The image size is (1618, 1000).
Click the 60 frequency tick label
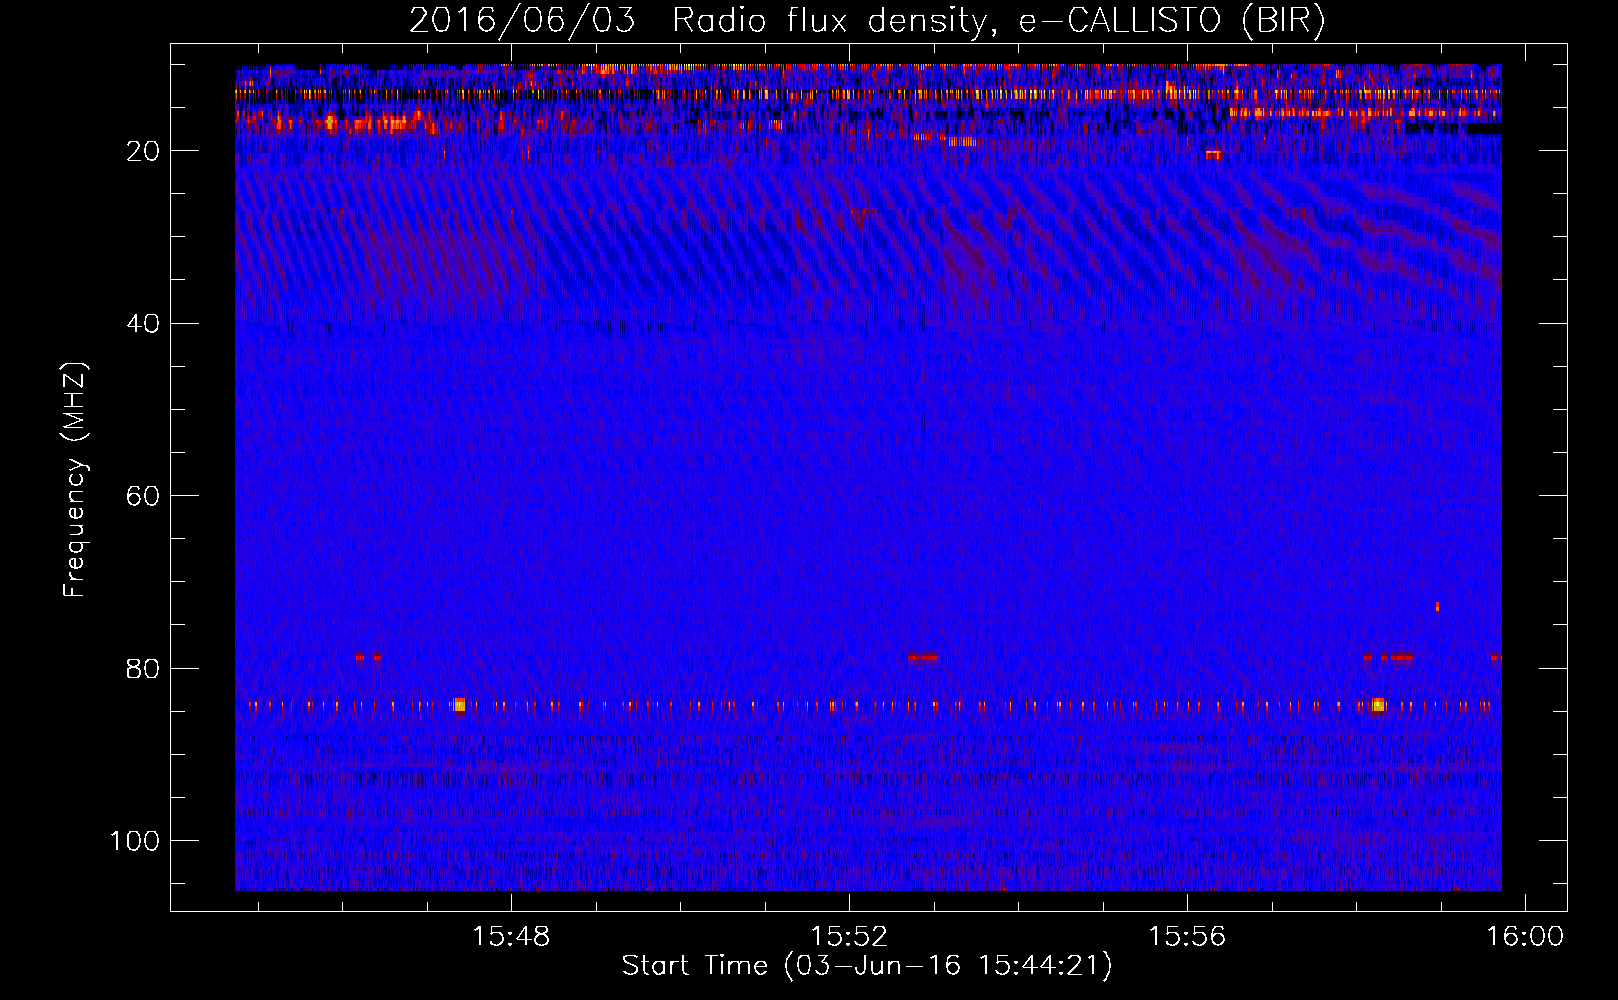pos(144,496)
